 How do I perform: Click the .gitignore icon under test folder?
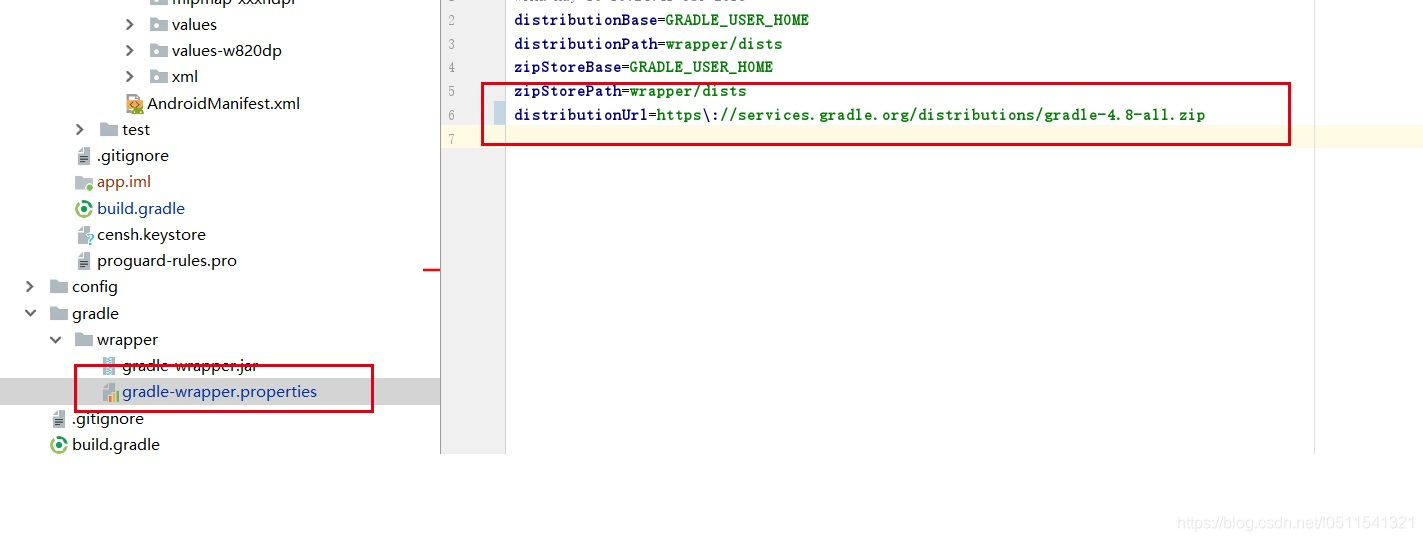coord(84,155)
